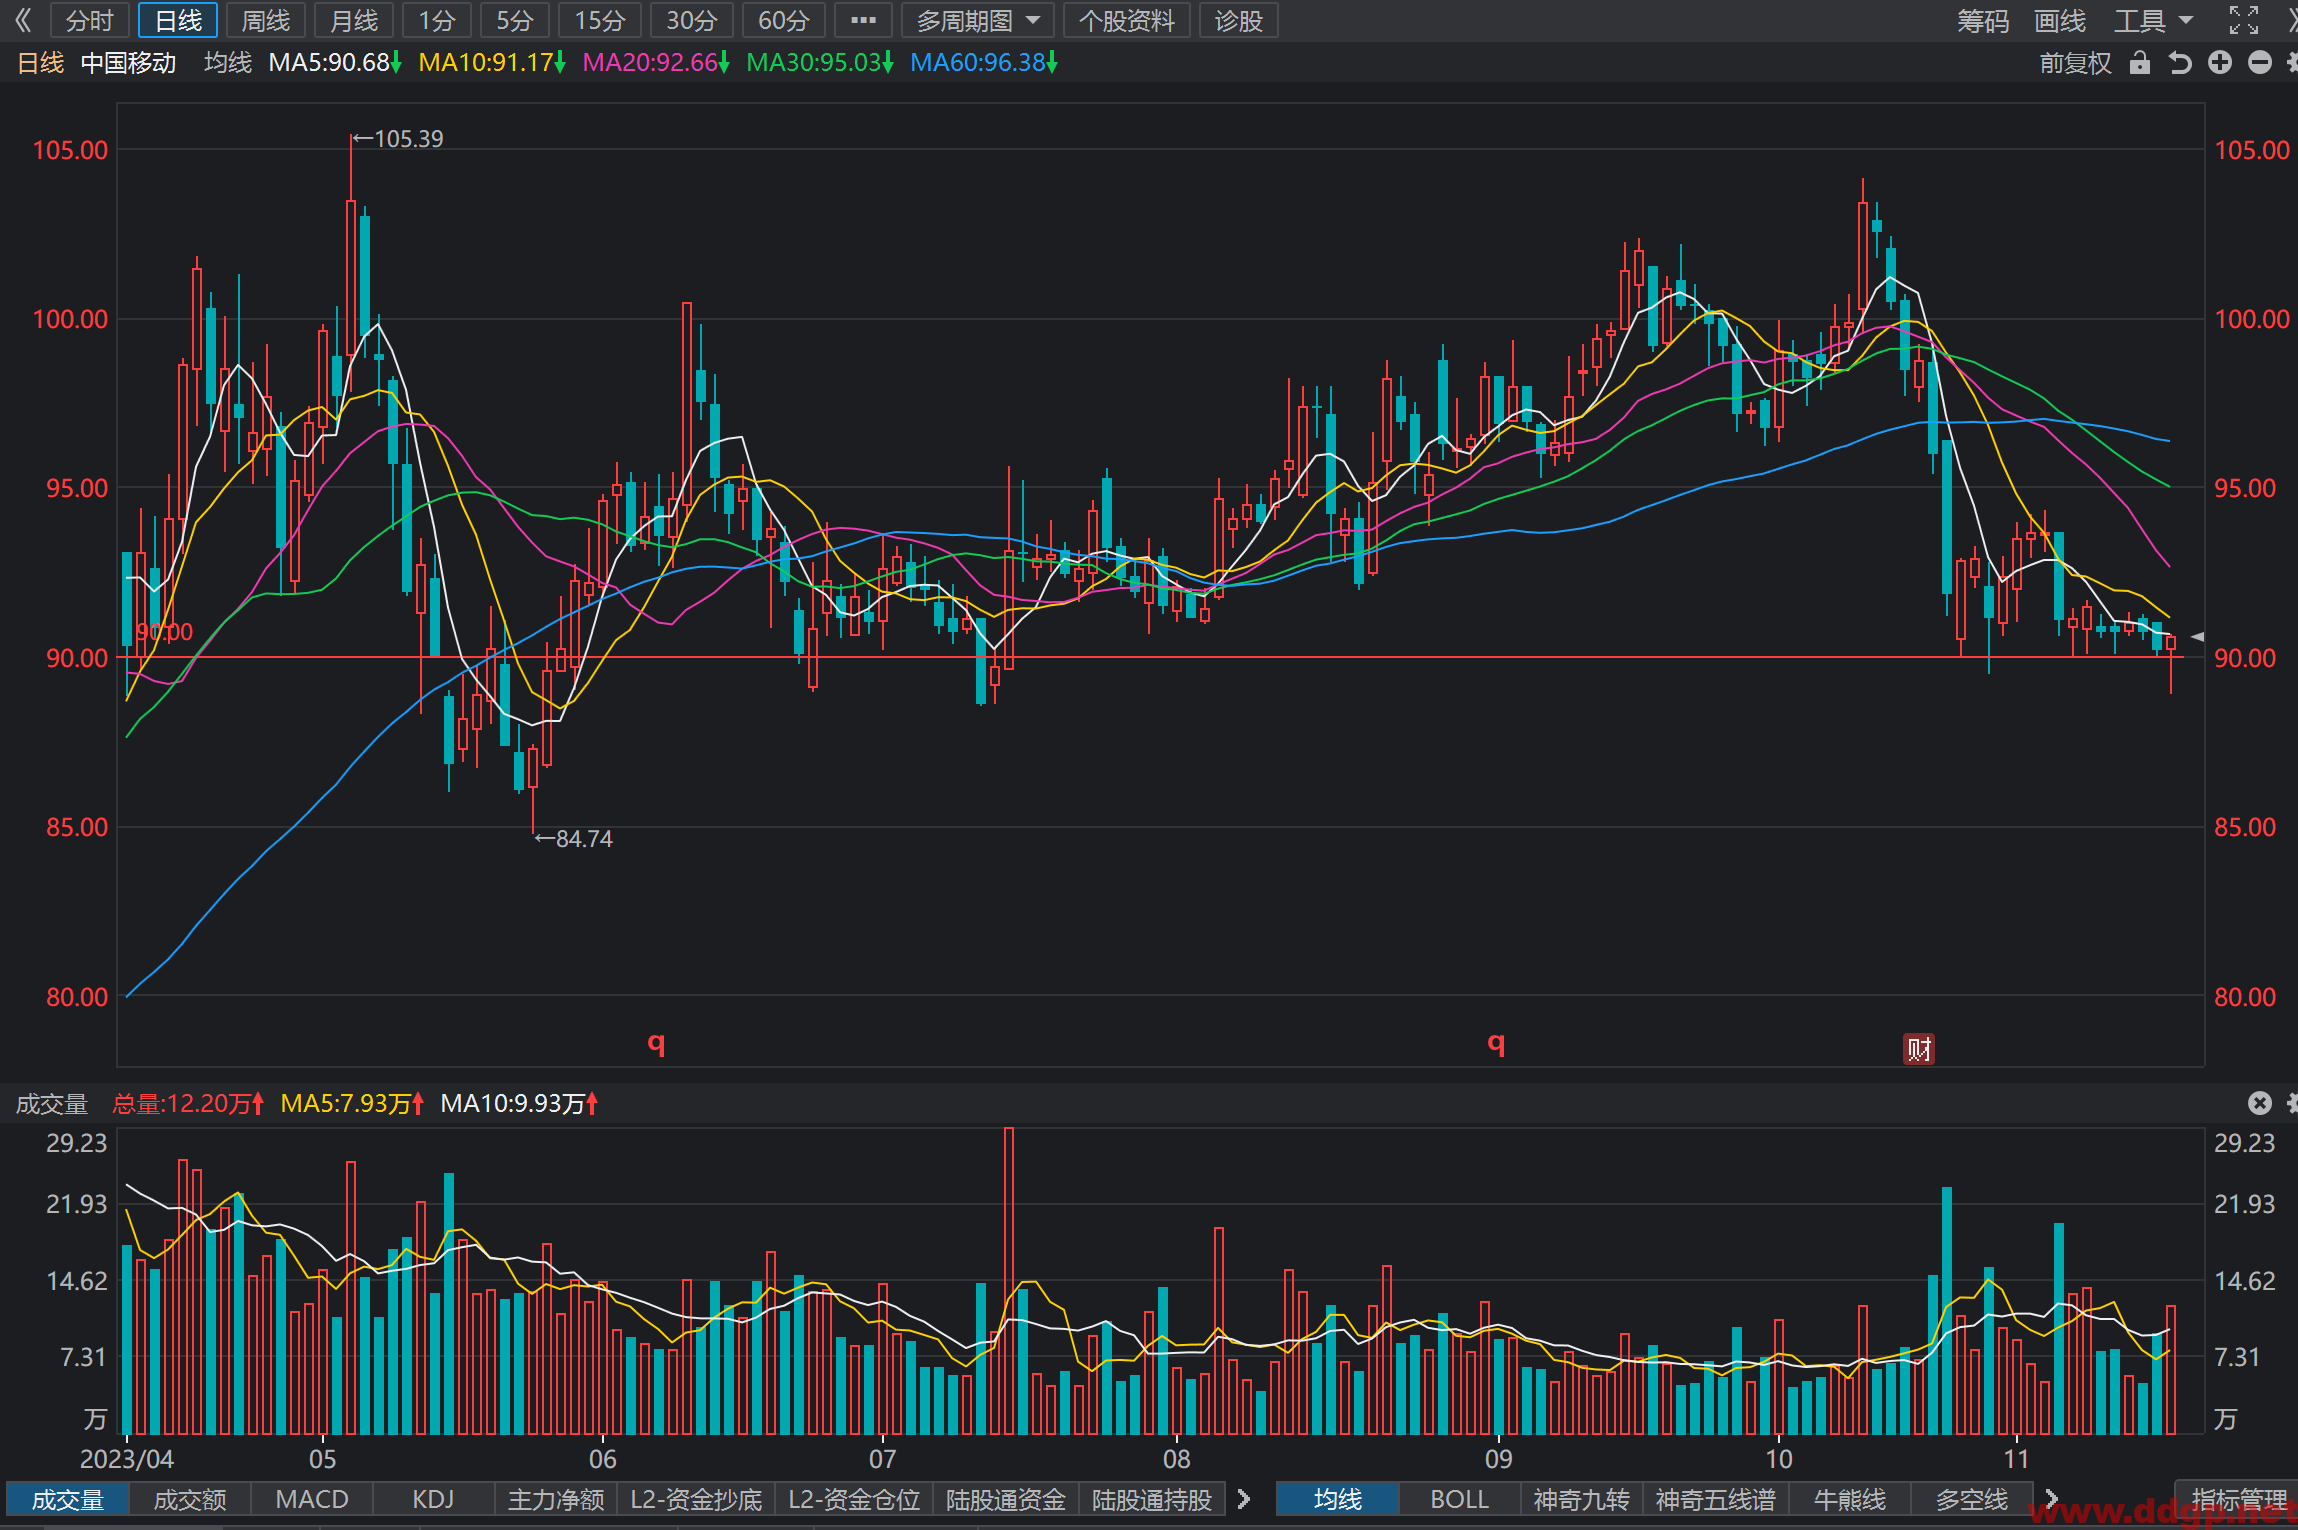Expand more sub-indicators with right chevron
Viewport: 2298px width, 1530px height.
(x=1244, y=1498)
